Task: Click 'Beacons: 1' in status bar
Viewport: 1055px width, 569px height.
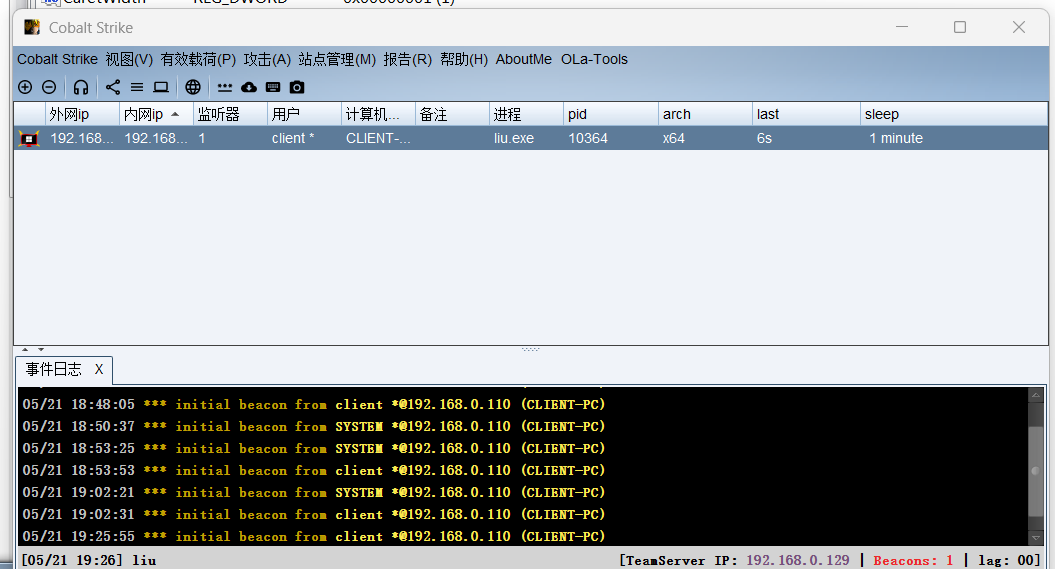Action: (913, 560)
